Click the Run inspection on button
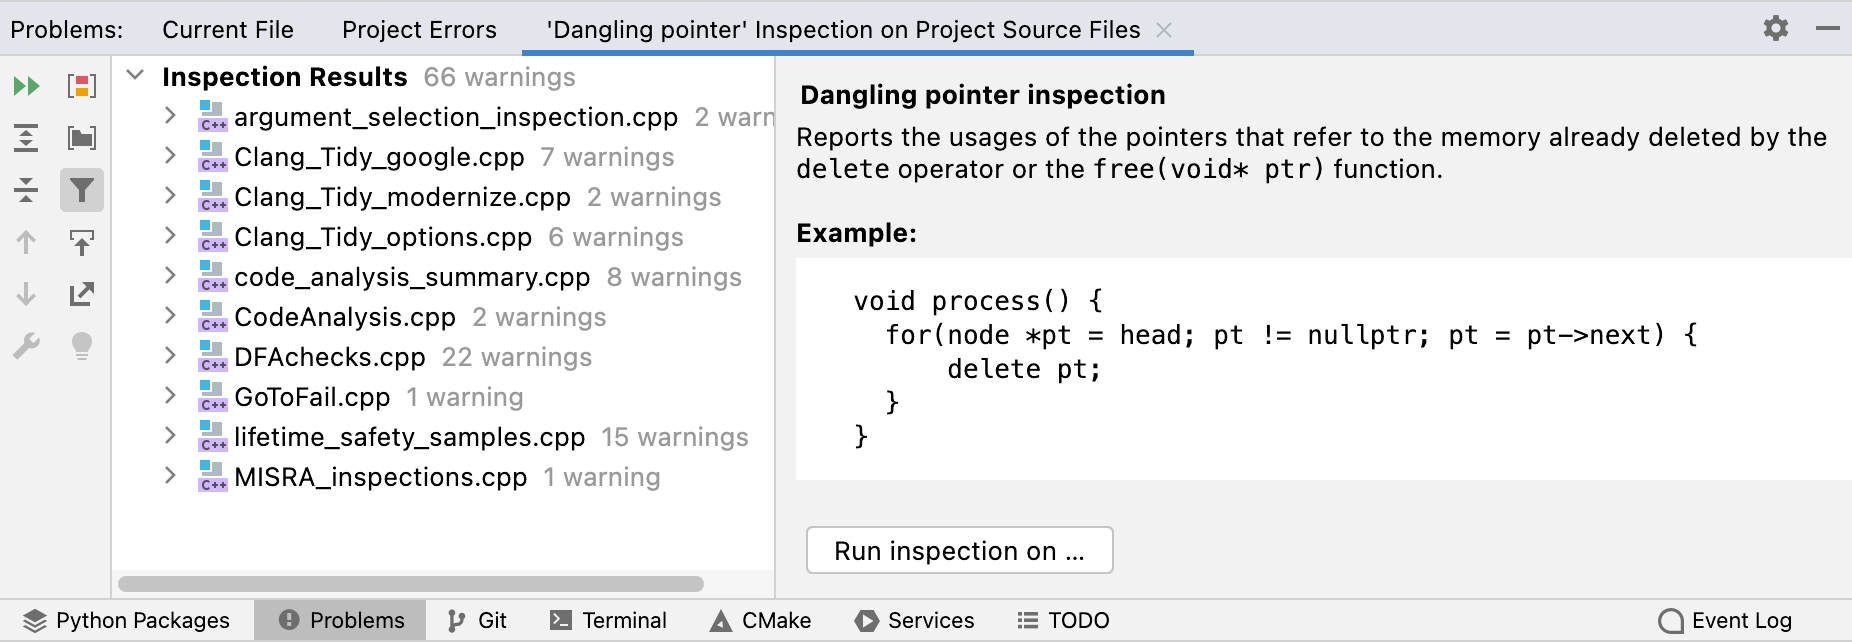Image resolution: width=1852 pixels, height=642 pixels. 958,550
